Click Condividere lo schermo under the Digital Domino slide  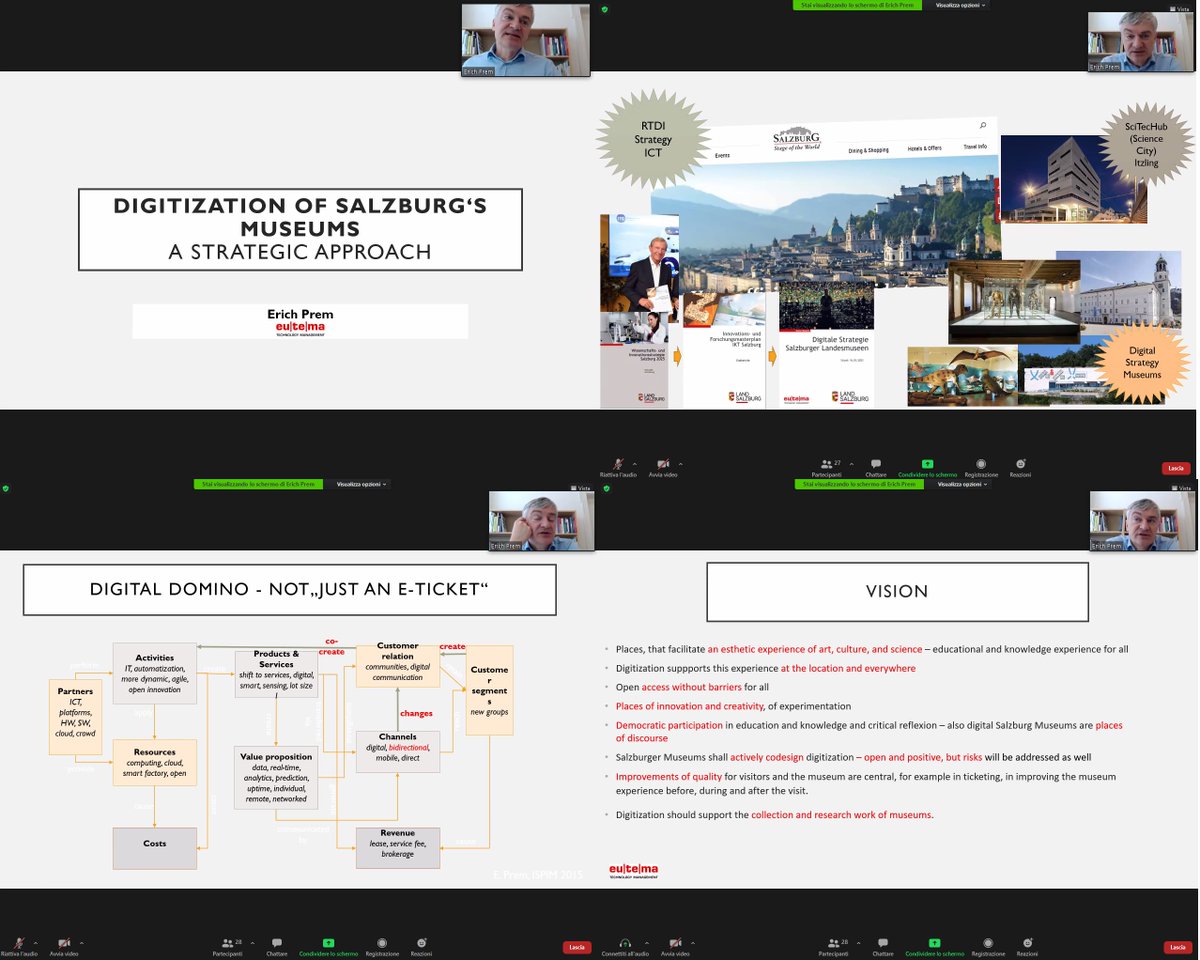click(330, 947)
